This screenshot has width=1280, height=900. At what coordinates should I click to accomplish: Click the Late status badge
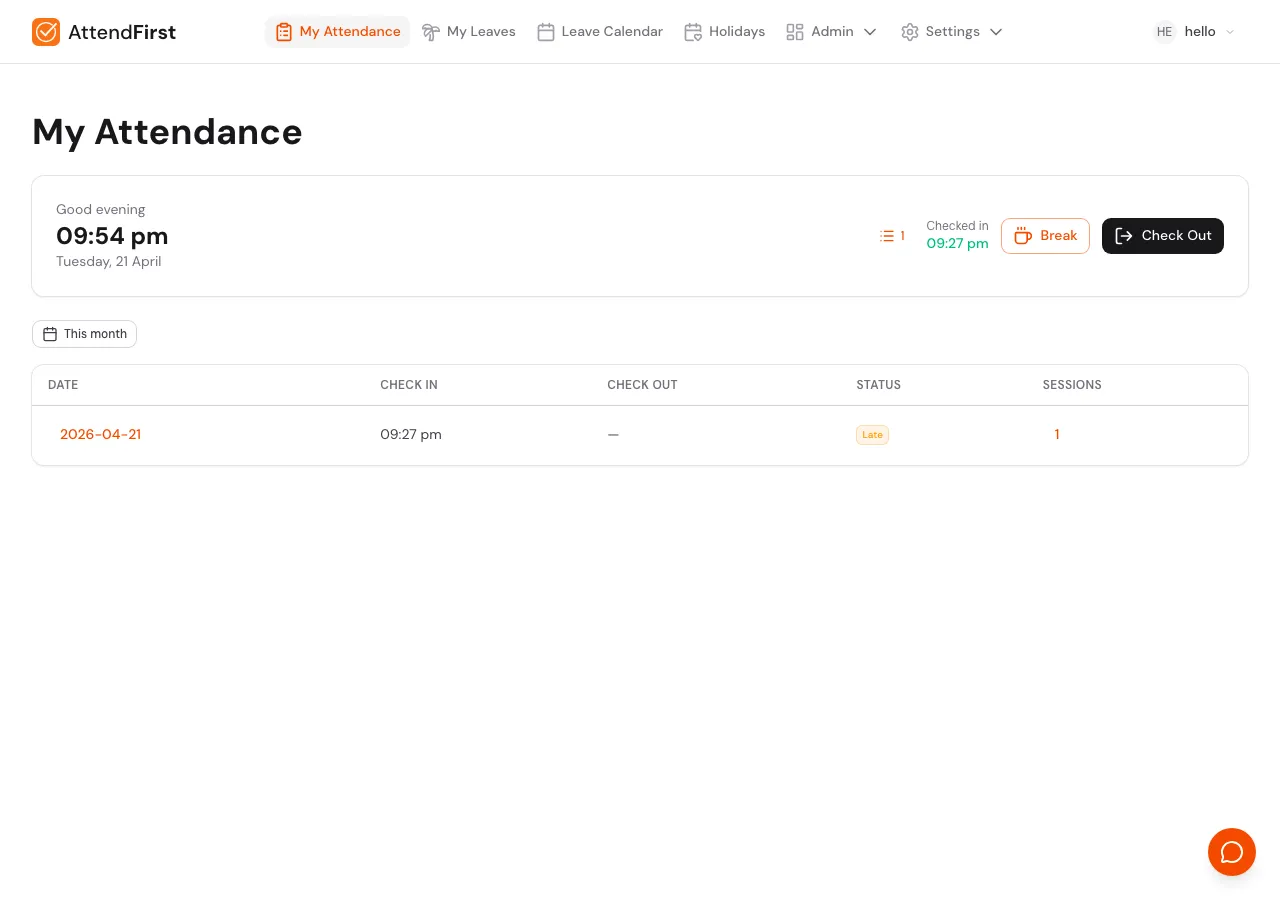(872, 435)
